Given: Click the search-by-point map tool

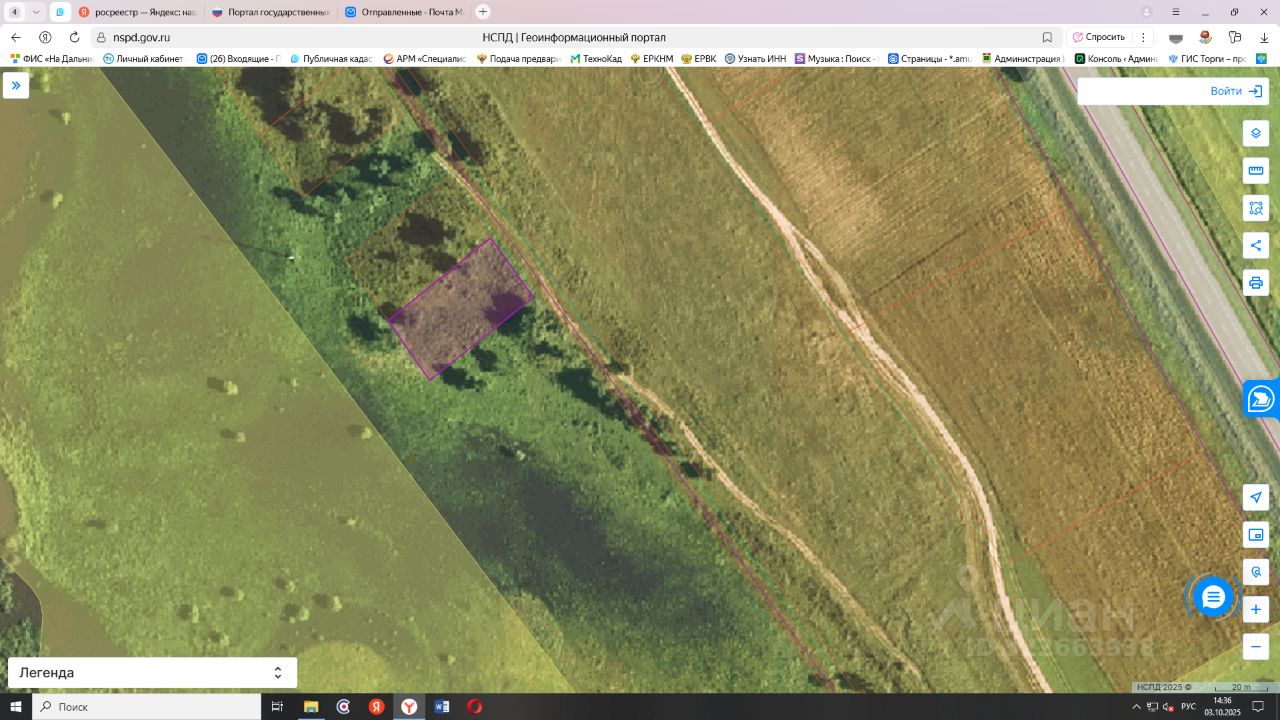Looking at the screenshot, I should pyautogui.click(x=1256, y=572).
